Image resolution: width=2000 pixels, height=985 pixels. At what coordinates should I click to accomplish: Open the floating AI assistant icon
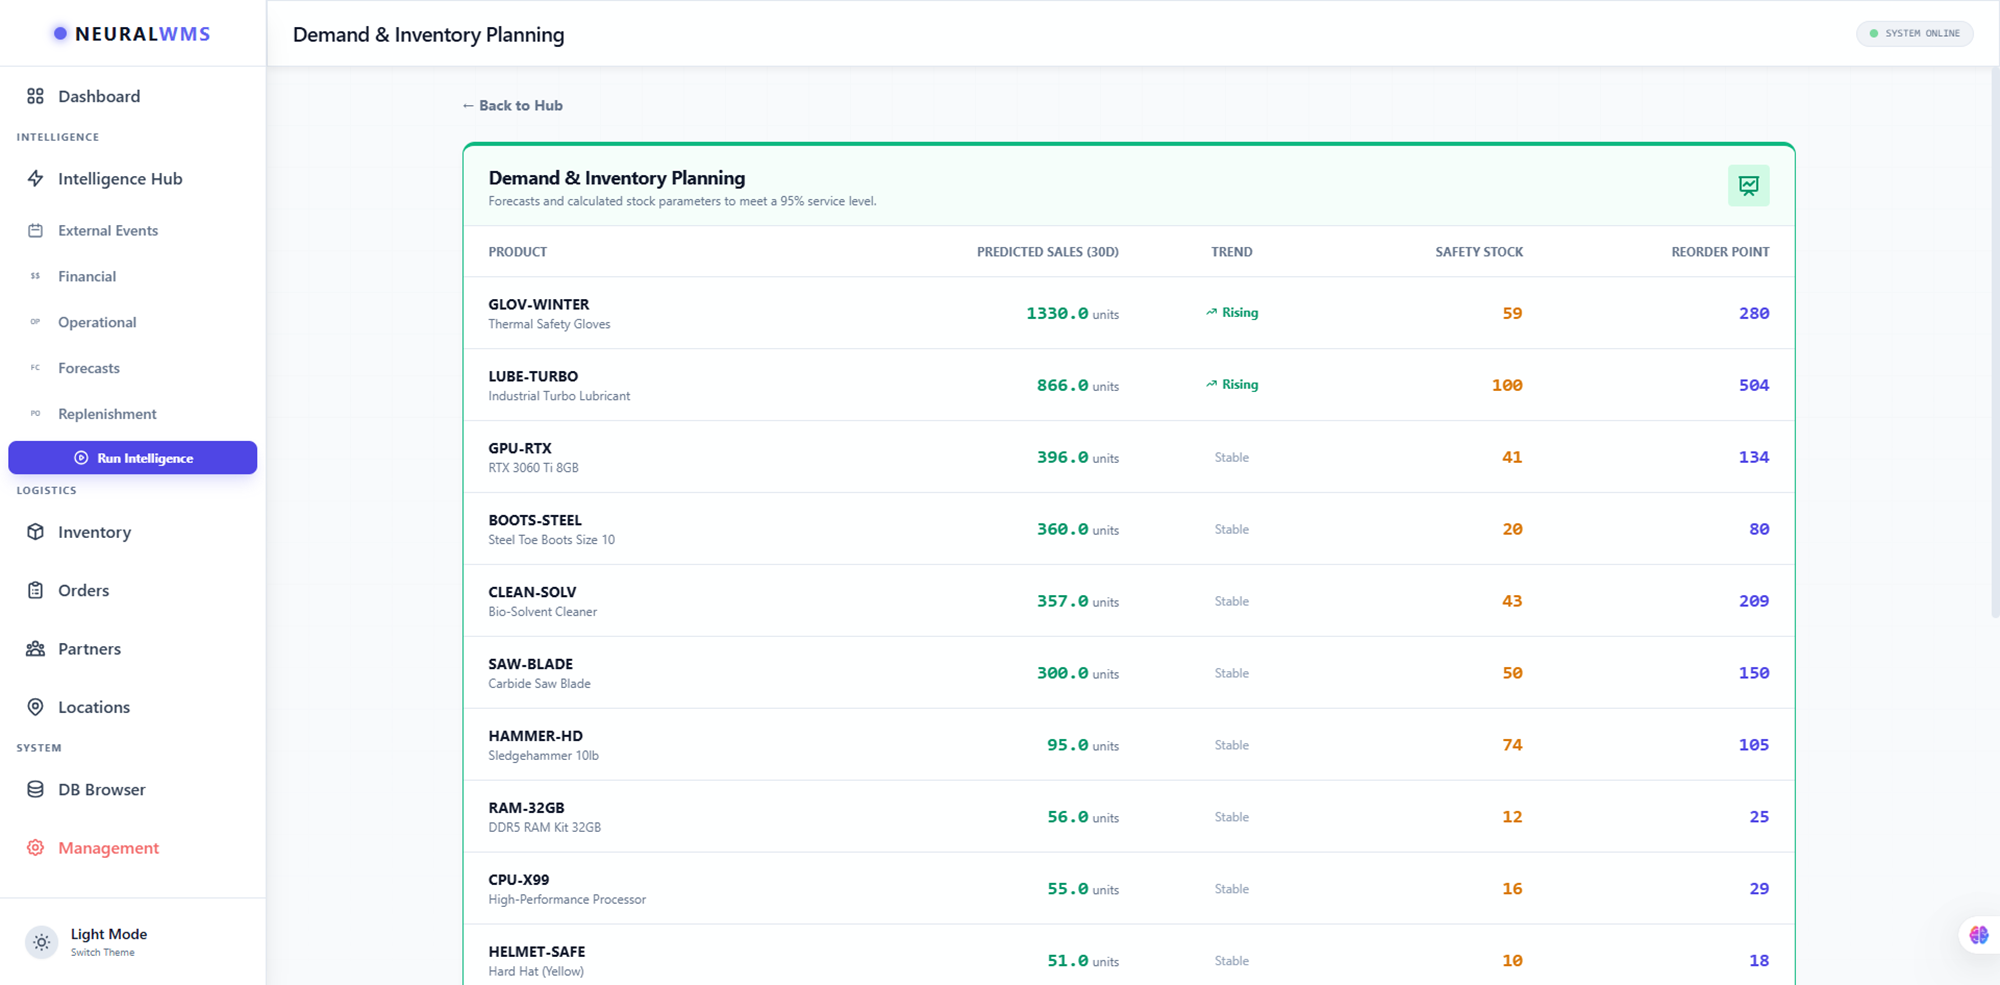click(1978, 934)
